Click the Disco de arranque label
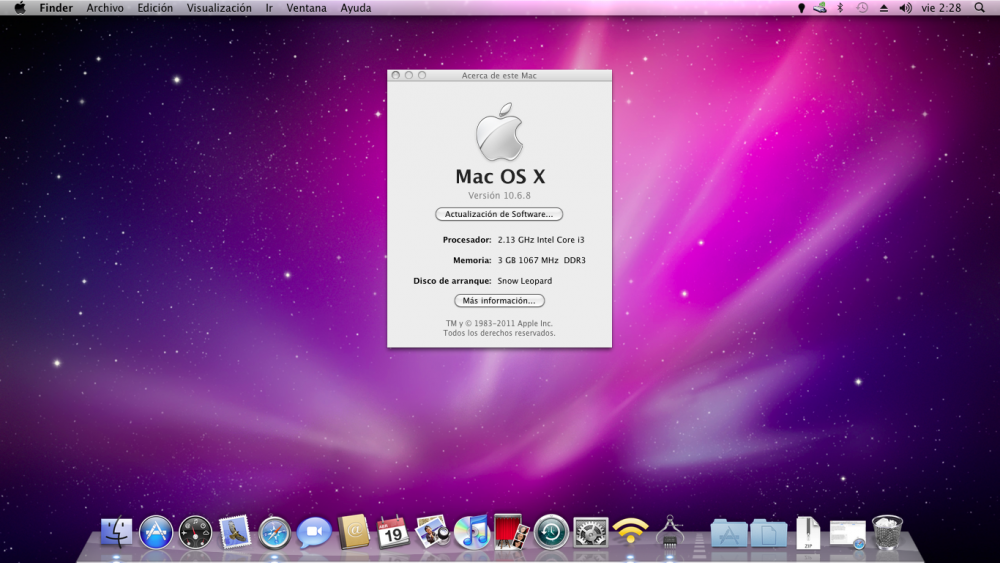 pyautogui.click(x=452, y=281)
